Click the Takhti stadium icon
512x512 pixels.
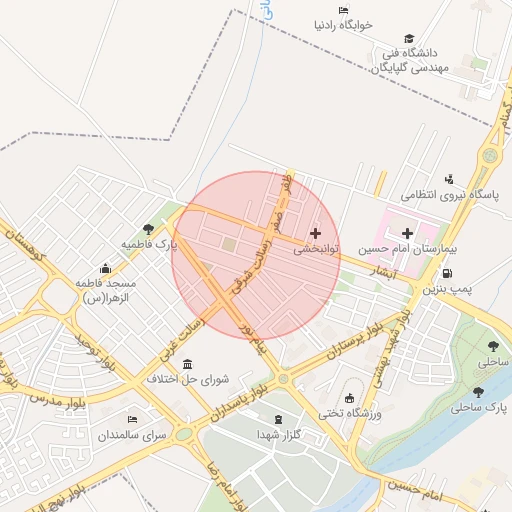[x=349, y=398]
